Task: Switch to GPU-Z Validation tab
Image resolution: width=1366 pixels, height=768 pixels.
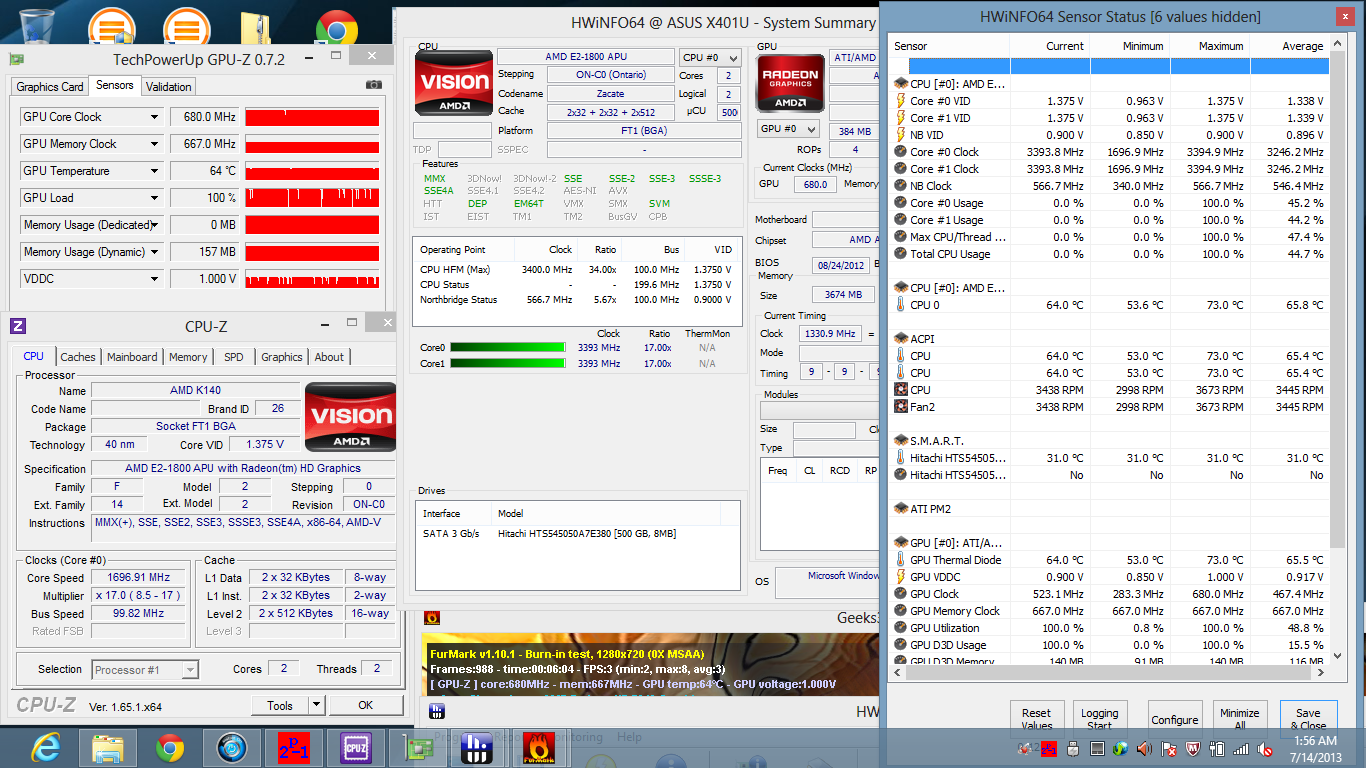Action: coord(169,87)
